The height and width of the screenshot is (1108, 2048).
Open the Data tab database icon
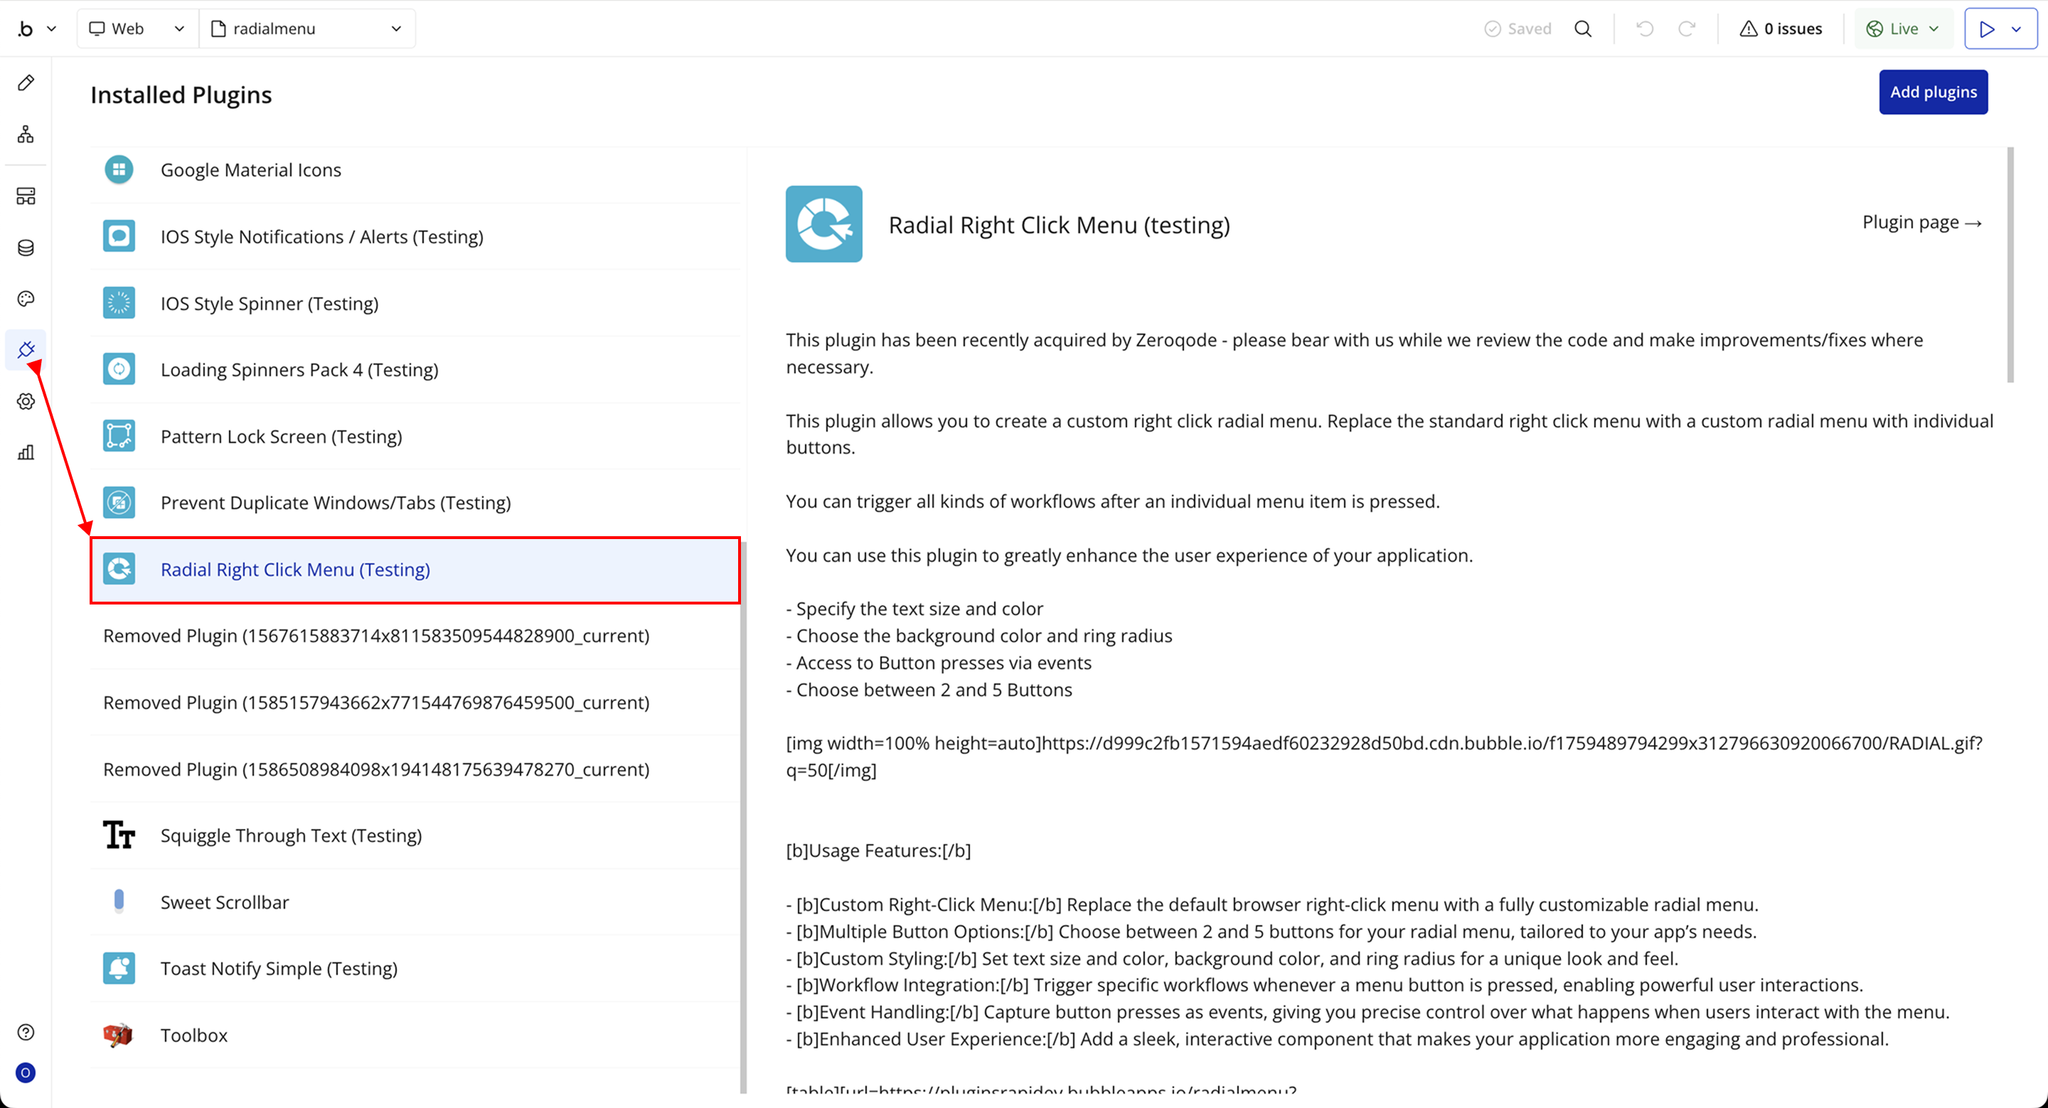click(26, 248)
